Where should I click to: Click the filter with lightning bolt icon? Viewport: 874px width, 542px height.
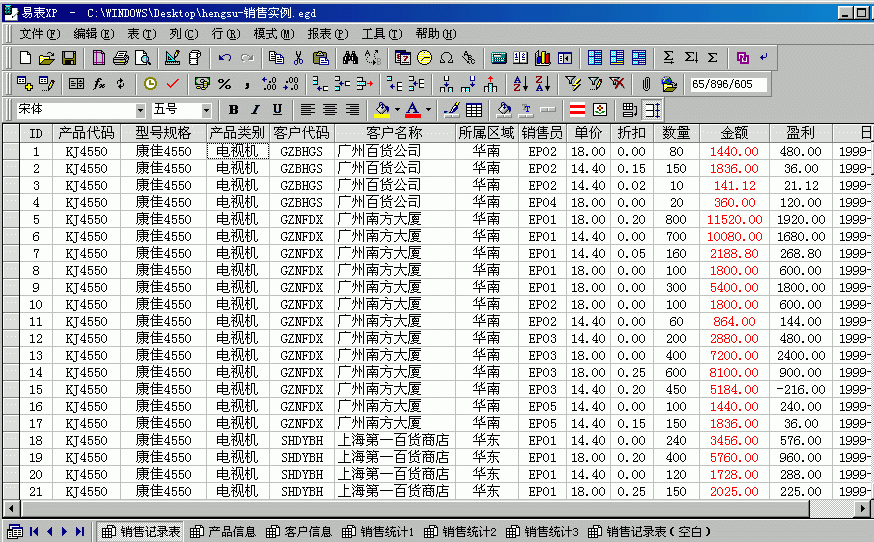click(572, 84)
